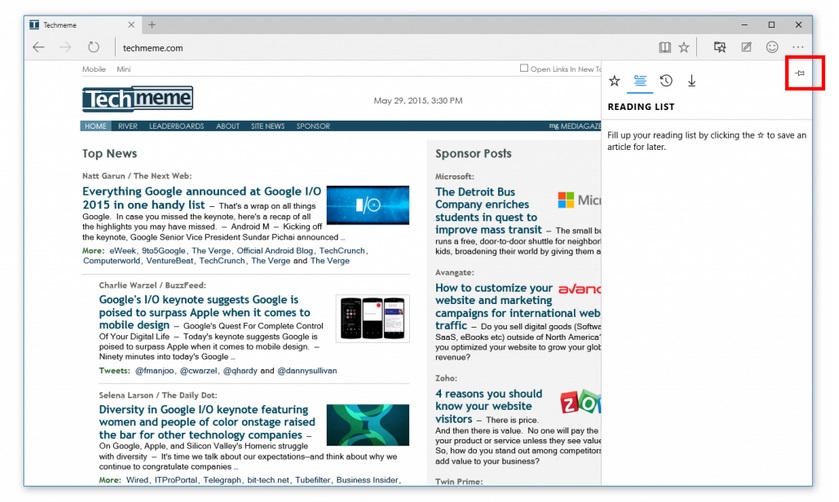Open 'Everything Google announced at Google I/O' headline
The width and height of the screenshot is (839, 502).
pos(202,198)
